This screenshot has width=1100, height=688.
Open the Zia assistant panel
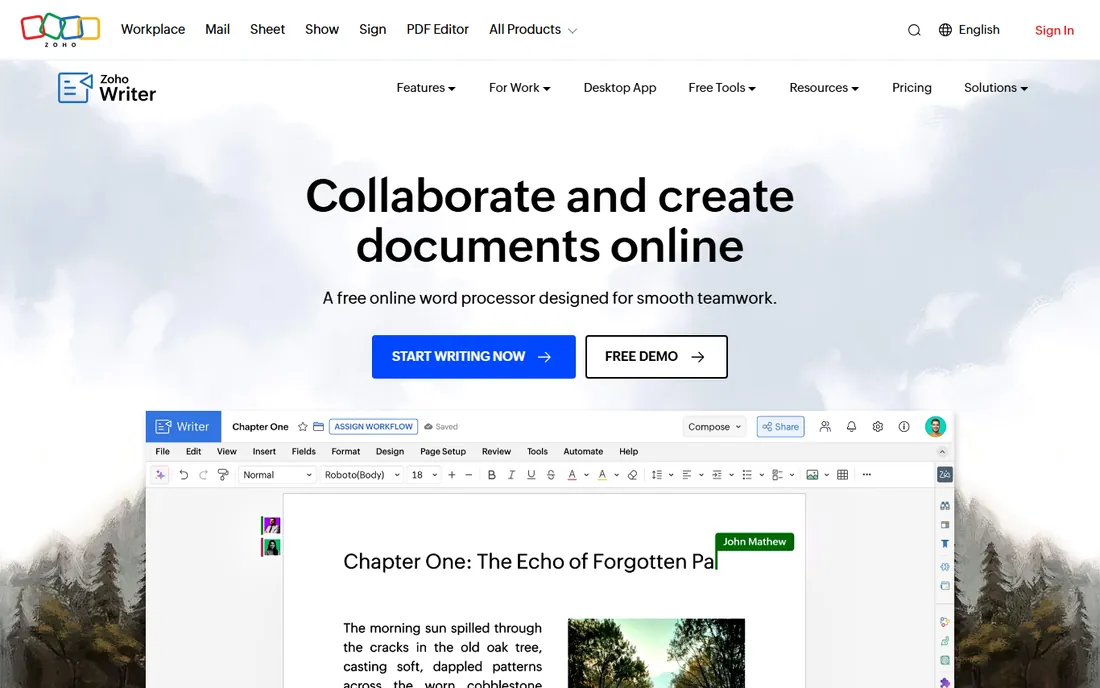(945, 475)
